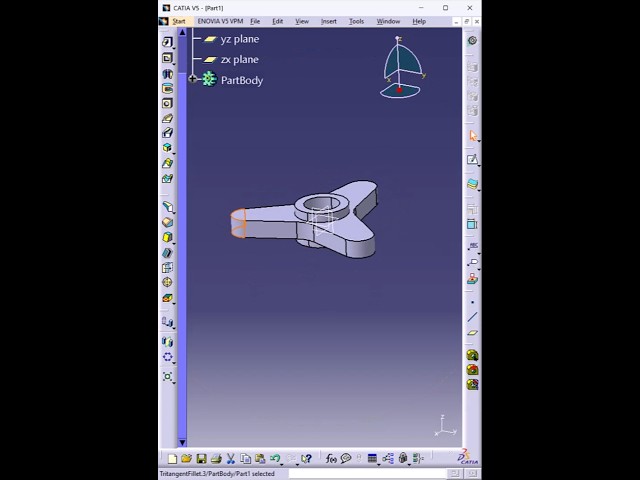Select the Hole tool
Screen dimensions: 640x480
click(167, 103)
